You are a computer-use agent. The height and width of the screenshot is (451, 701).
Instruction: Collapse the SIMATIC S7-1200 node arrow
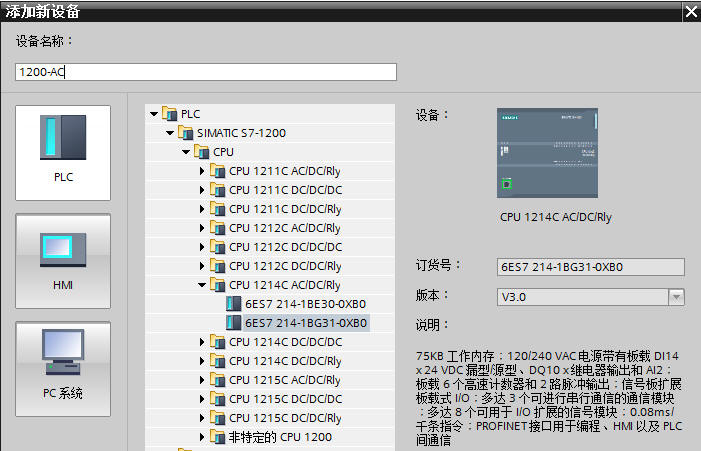[x=170, y=133]
